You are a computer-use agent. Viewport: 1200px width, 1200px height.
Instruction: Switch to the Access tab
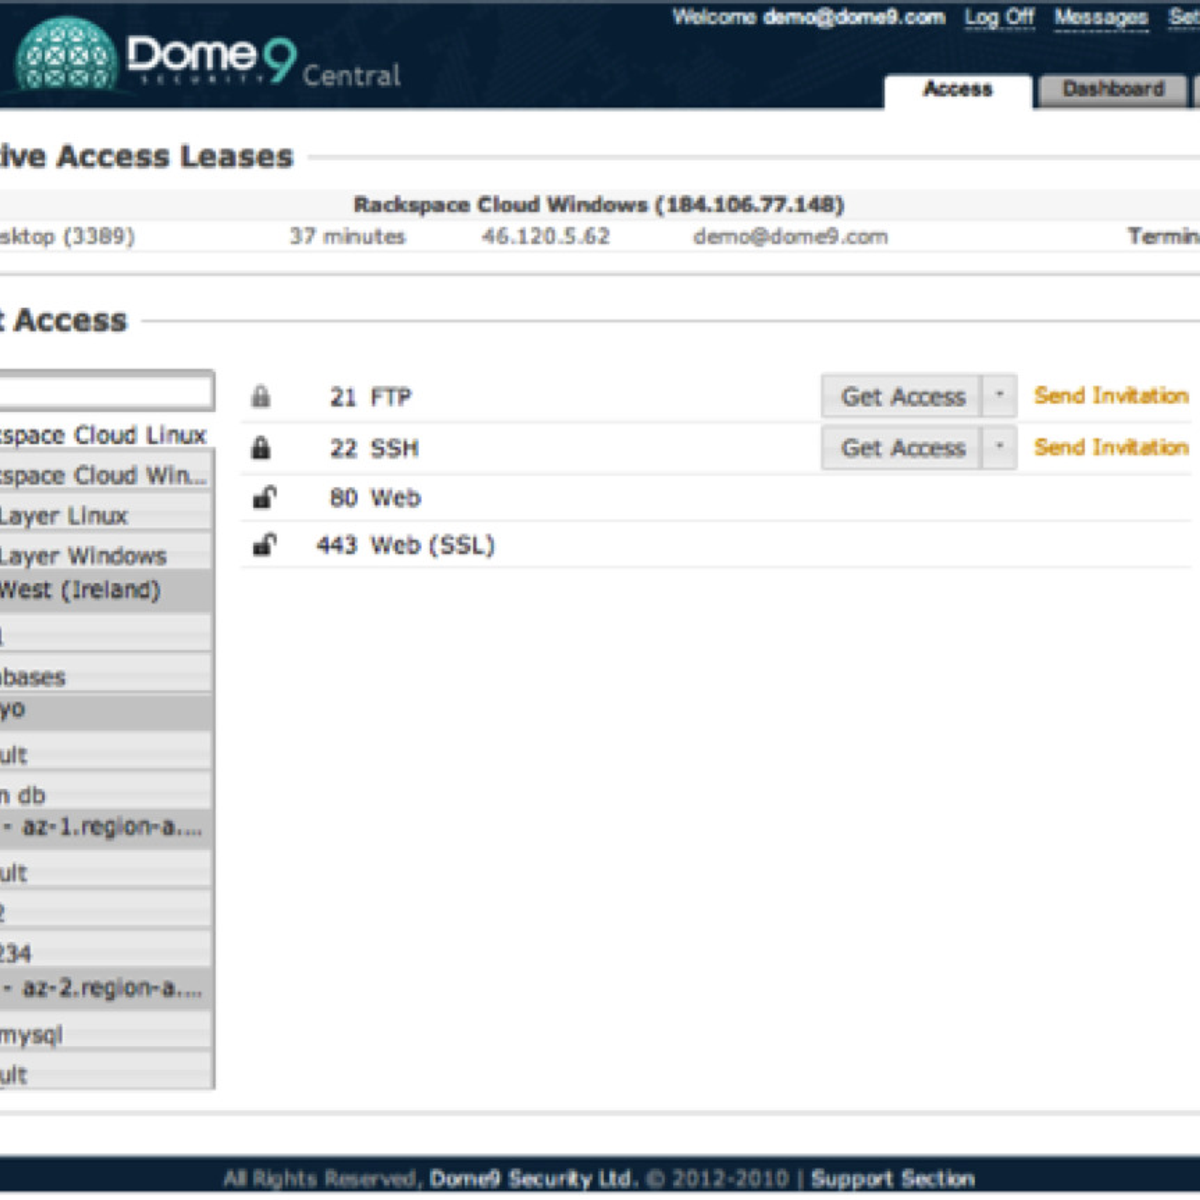click(x=958, y=90)
